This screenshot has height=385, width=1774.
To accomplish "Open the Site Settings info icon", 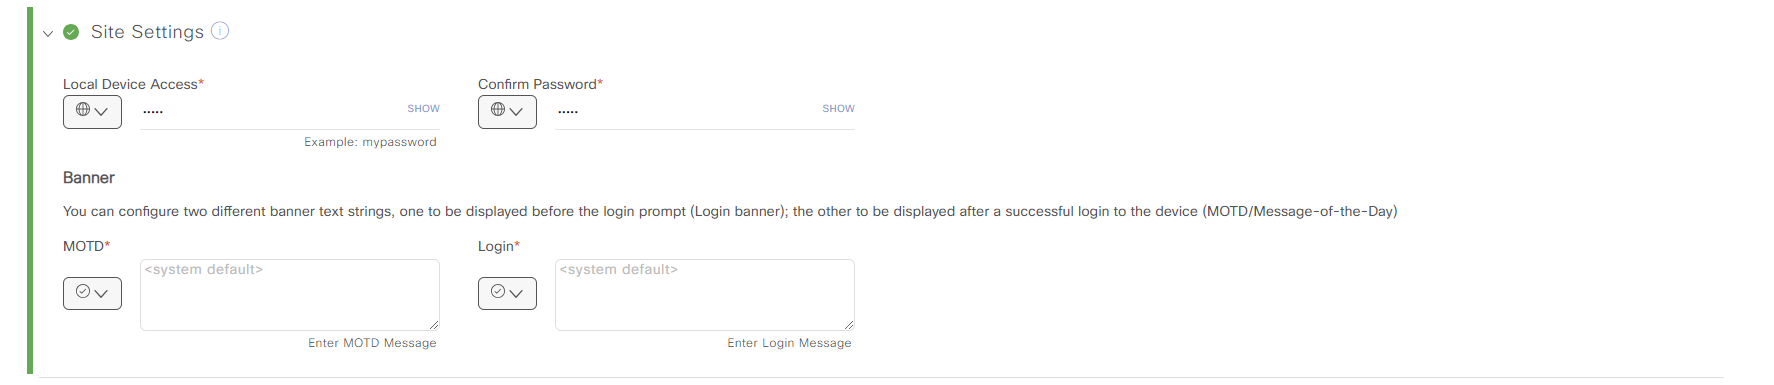I will [220, 31].
